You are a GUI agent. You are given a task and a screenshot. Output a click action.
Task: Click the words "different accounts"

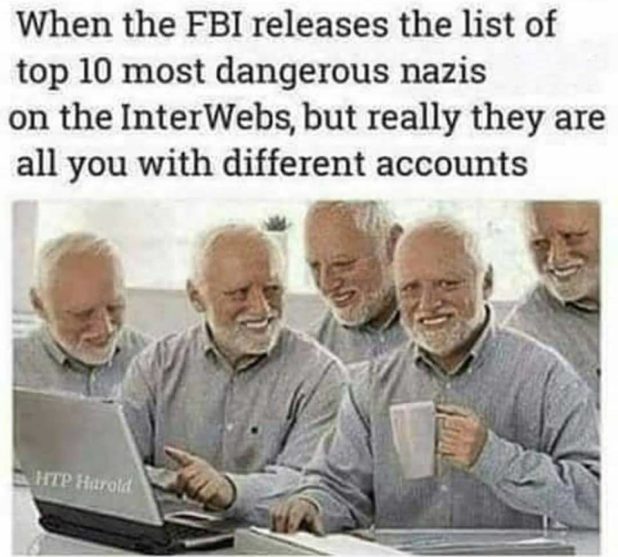(375, 162)
